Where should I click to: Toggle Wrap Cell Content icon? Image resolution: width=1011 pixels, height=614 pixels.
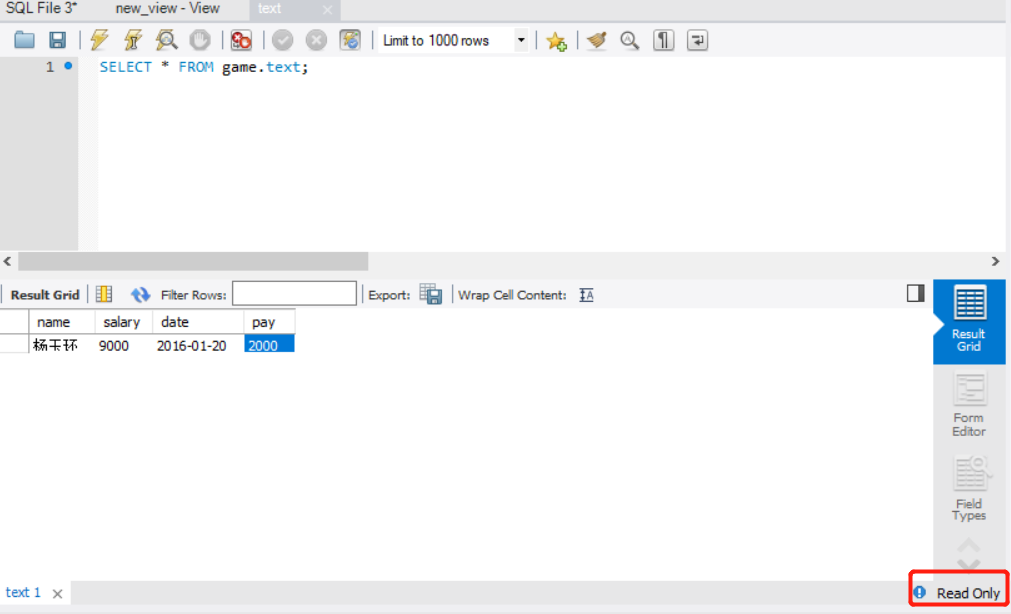click(x=586, y=295)
